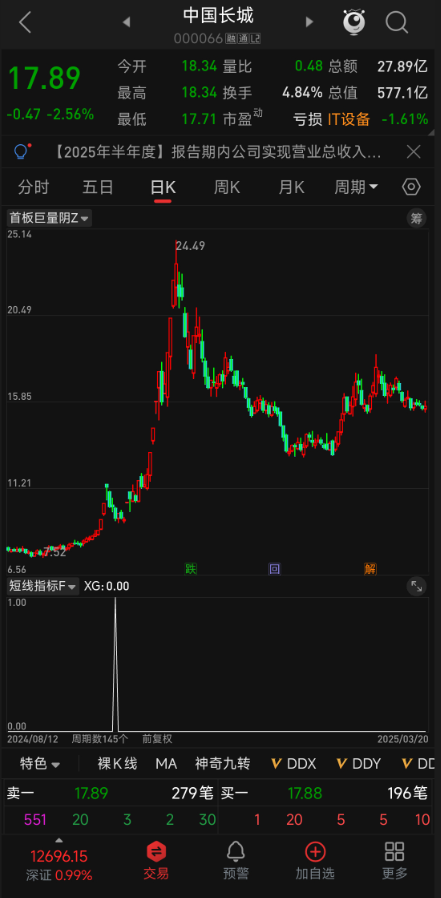Tap the purple 551 order value

click(35, 820)
